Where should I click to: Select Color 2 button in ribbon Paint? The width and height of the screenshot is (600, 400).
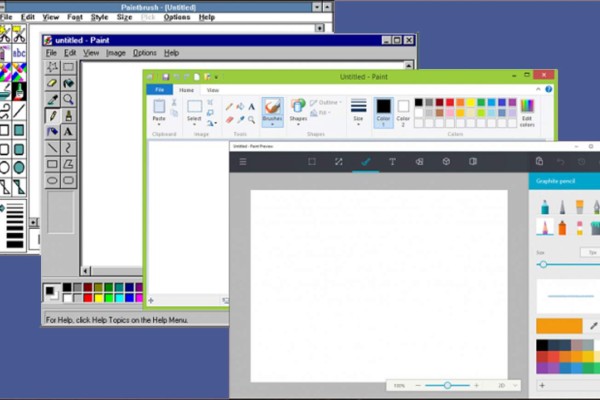[x=403, y=112]
